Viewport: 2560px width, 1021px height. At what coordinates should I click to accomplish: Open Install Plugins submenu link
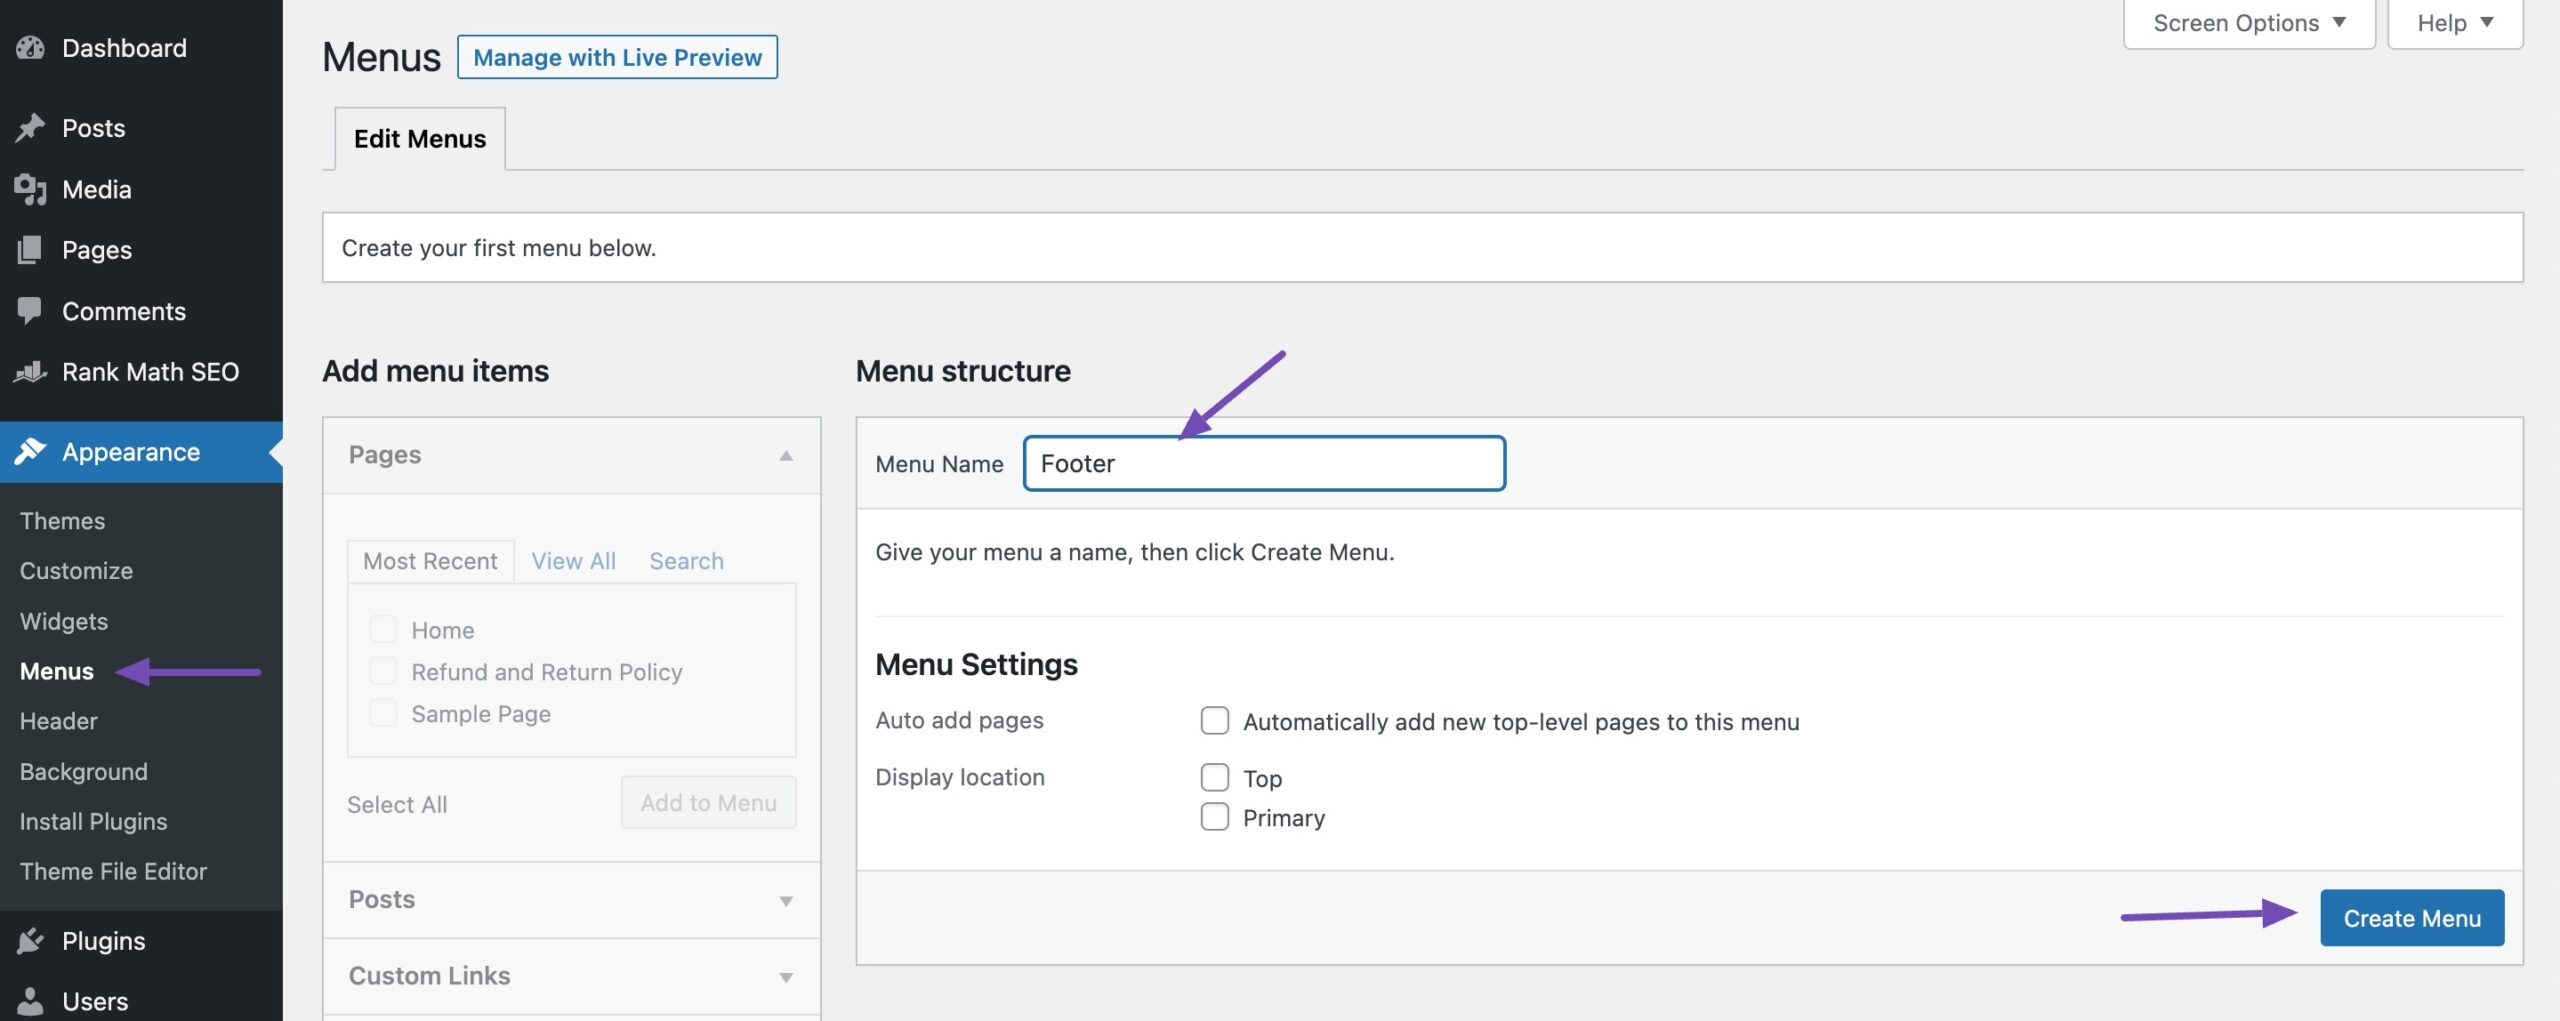94,822
